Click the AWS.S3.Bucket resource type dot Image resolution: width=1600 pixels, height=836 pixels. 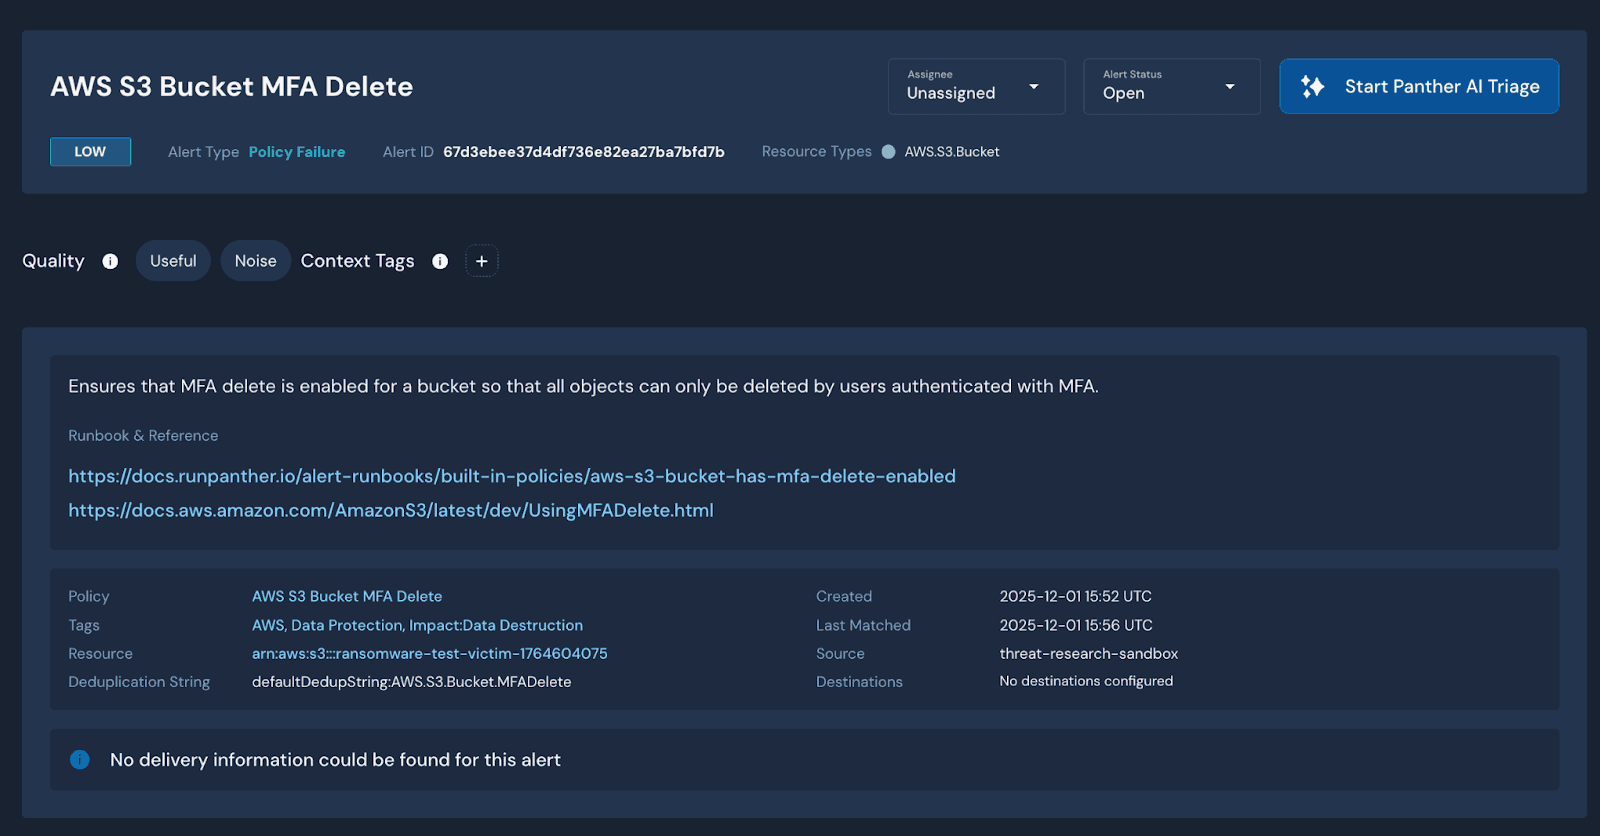[x=888, y=152]
